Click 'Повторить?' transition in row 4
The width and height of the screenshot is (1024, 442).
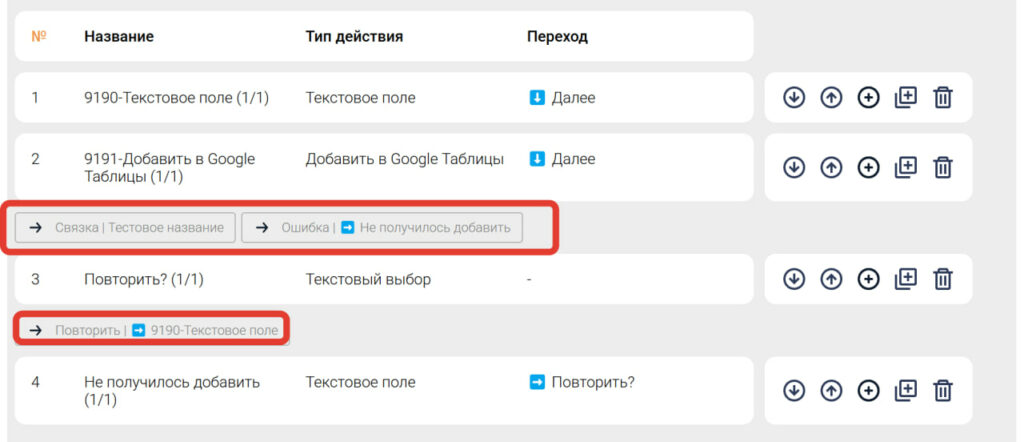pyautogui.click(x=581, y=382)
